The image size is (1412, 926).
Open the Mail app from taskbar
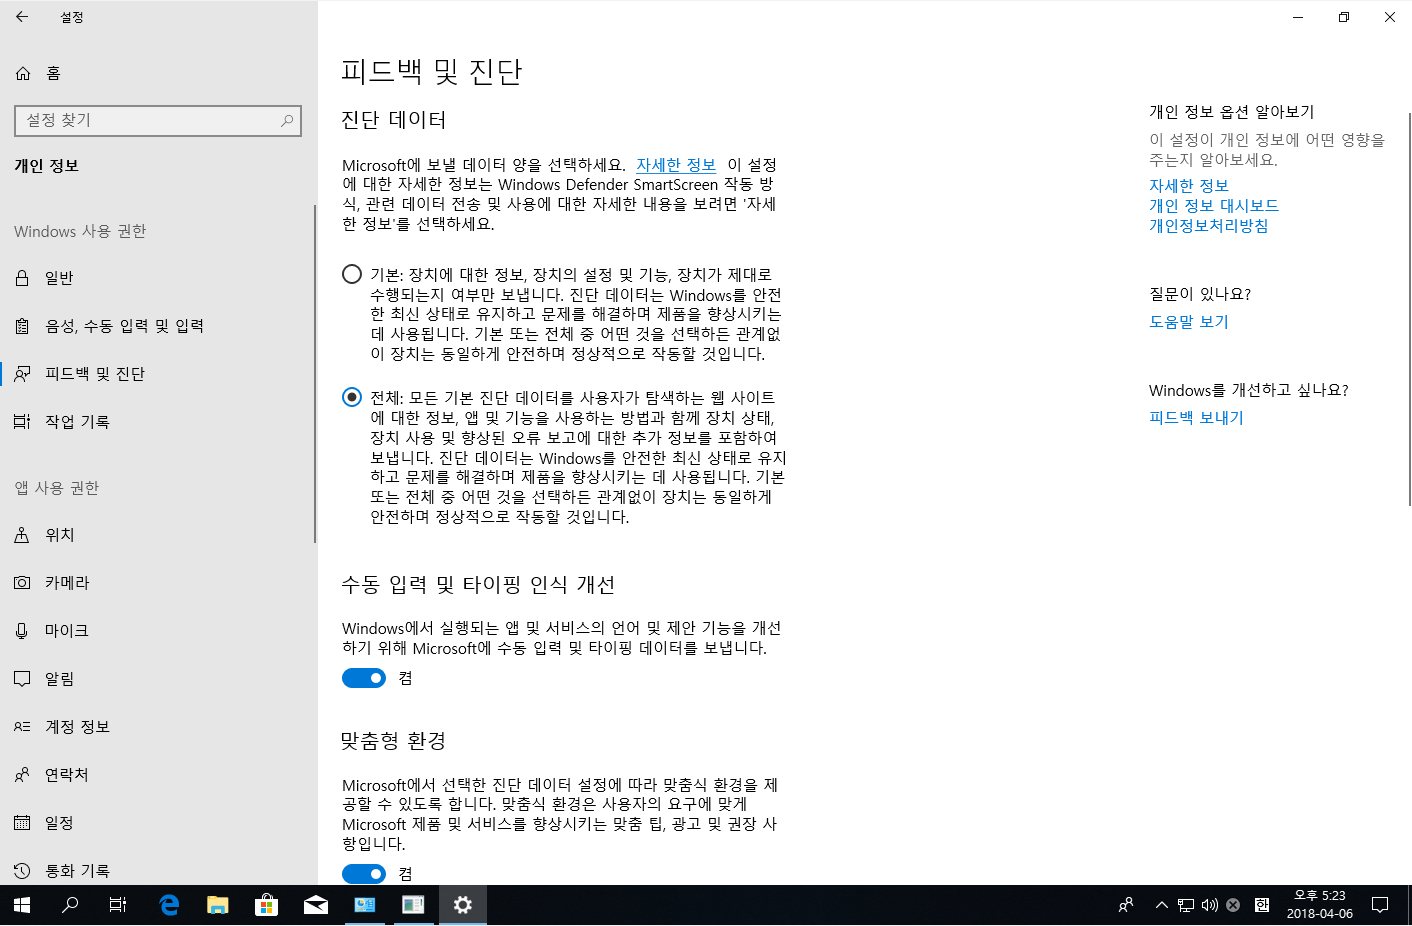(315, 905)
